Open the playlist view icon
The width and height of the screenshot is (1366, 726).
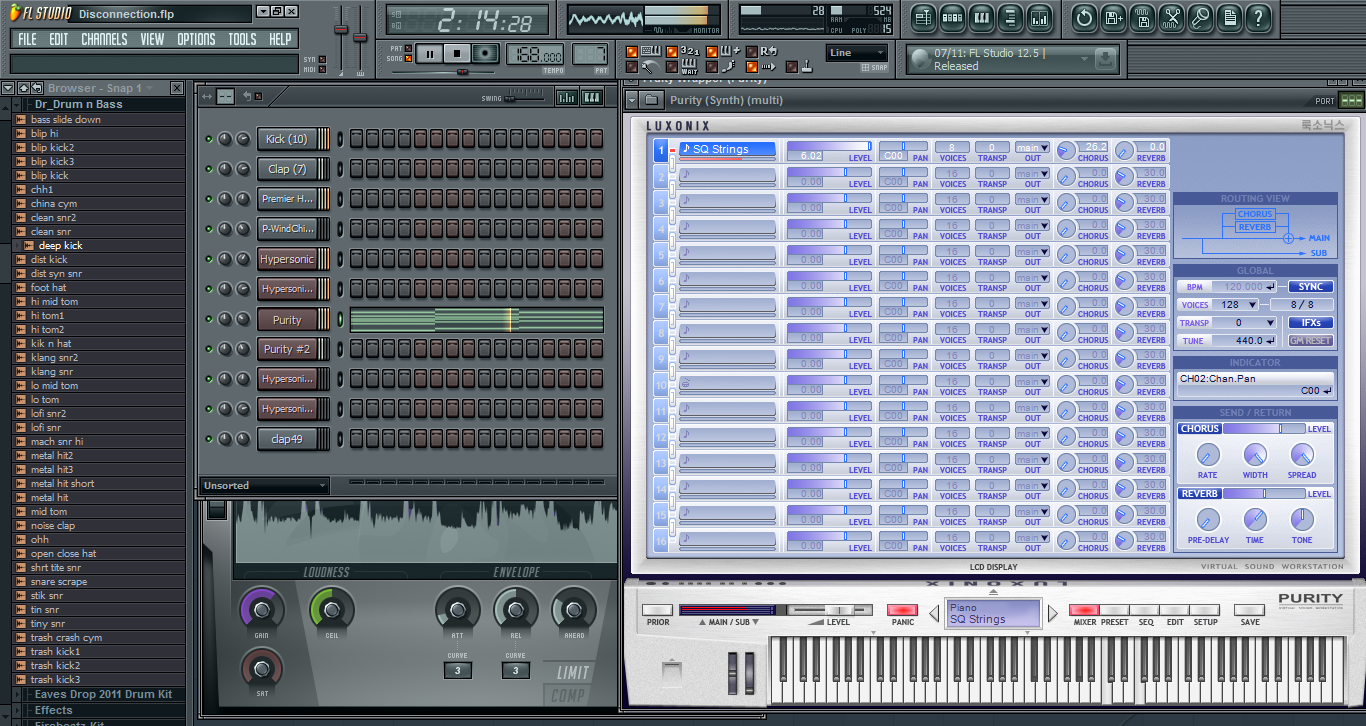(x=923, y=18)
